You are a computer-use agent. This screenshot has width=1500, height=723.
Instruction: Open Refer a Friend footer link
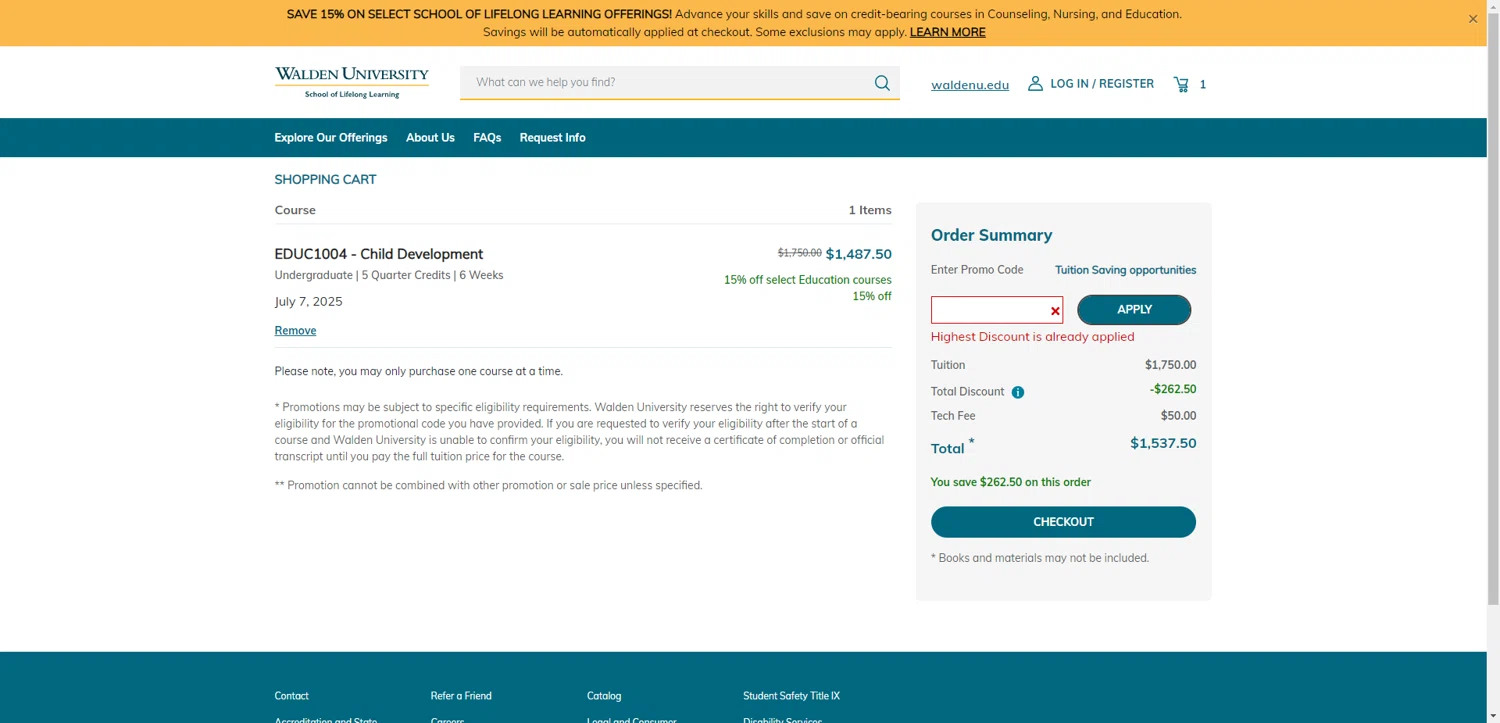[461, 696]
